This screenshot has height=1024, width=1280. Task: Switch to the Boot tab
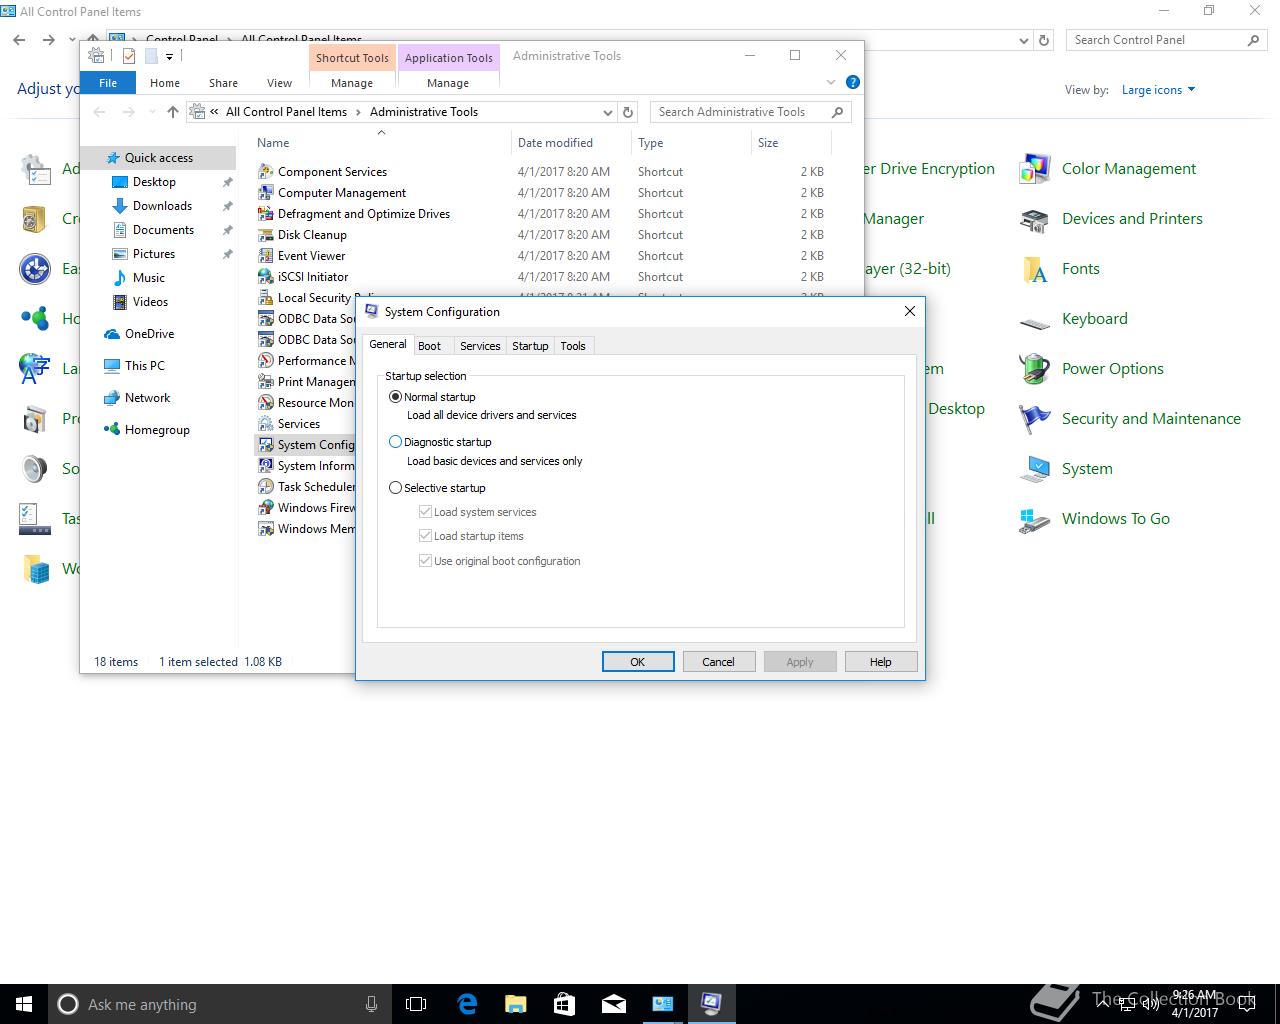pos(429,346)
